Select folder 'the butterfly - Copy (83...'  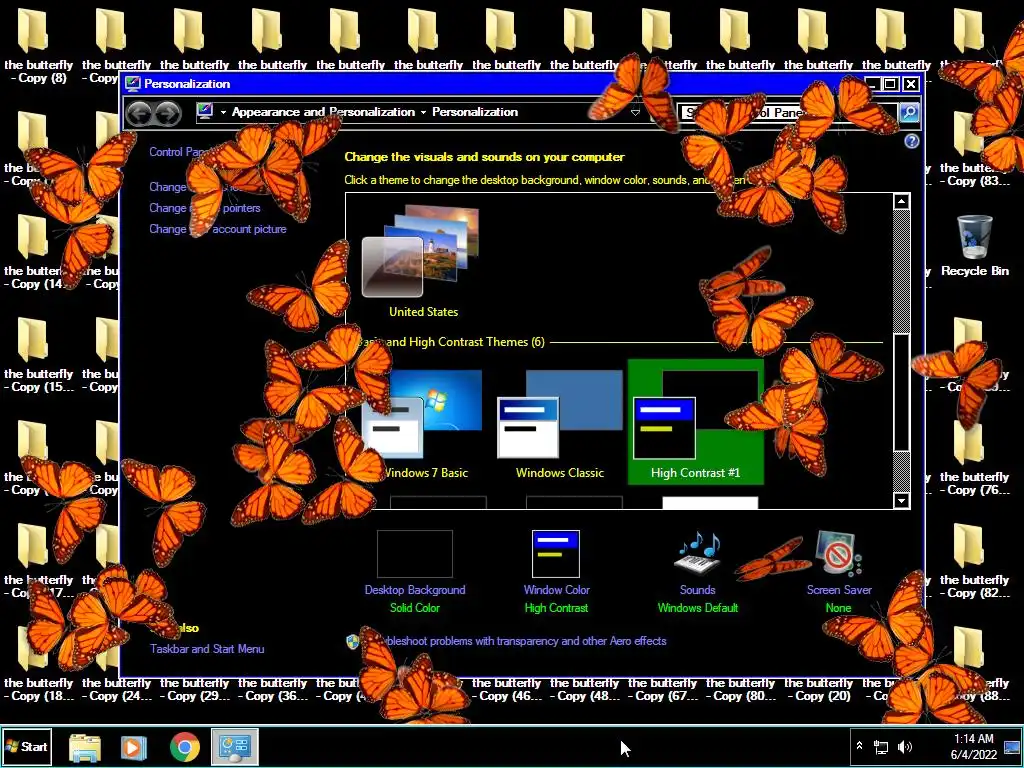pos(974,148)
